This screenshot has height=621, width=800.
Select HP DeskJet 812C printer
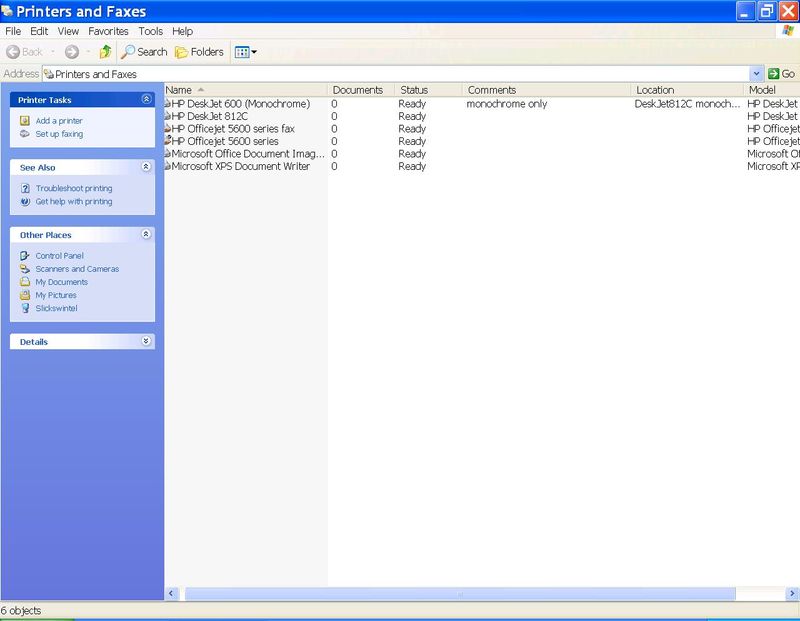[210, 116]
